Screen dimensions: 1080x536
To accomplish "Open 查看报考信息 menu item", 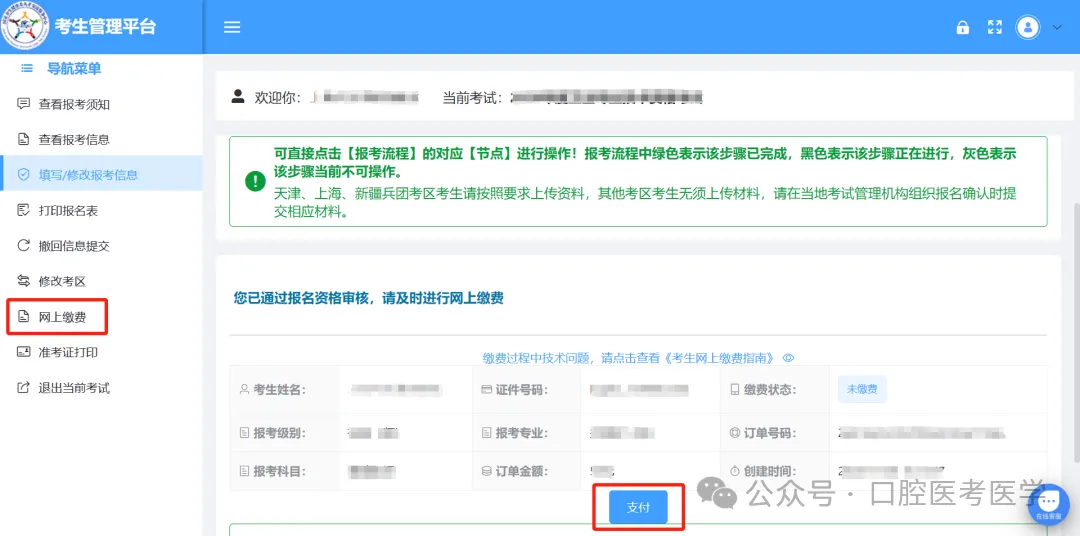I will 101,139.
